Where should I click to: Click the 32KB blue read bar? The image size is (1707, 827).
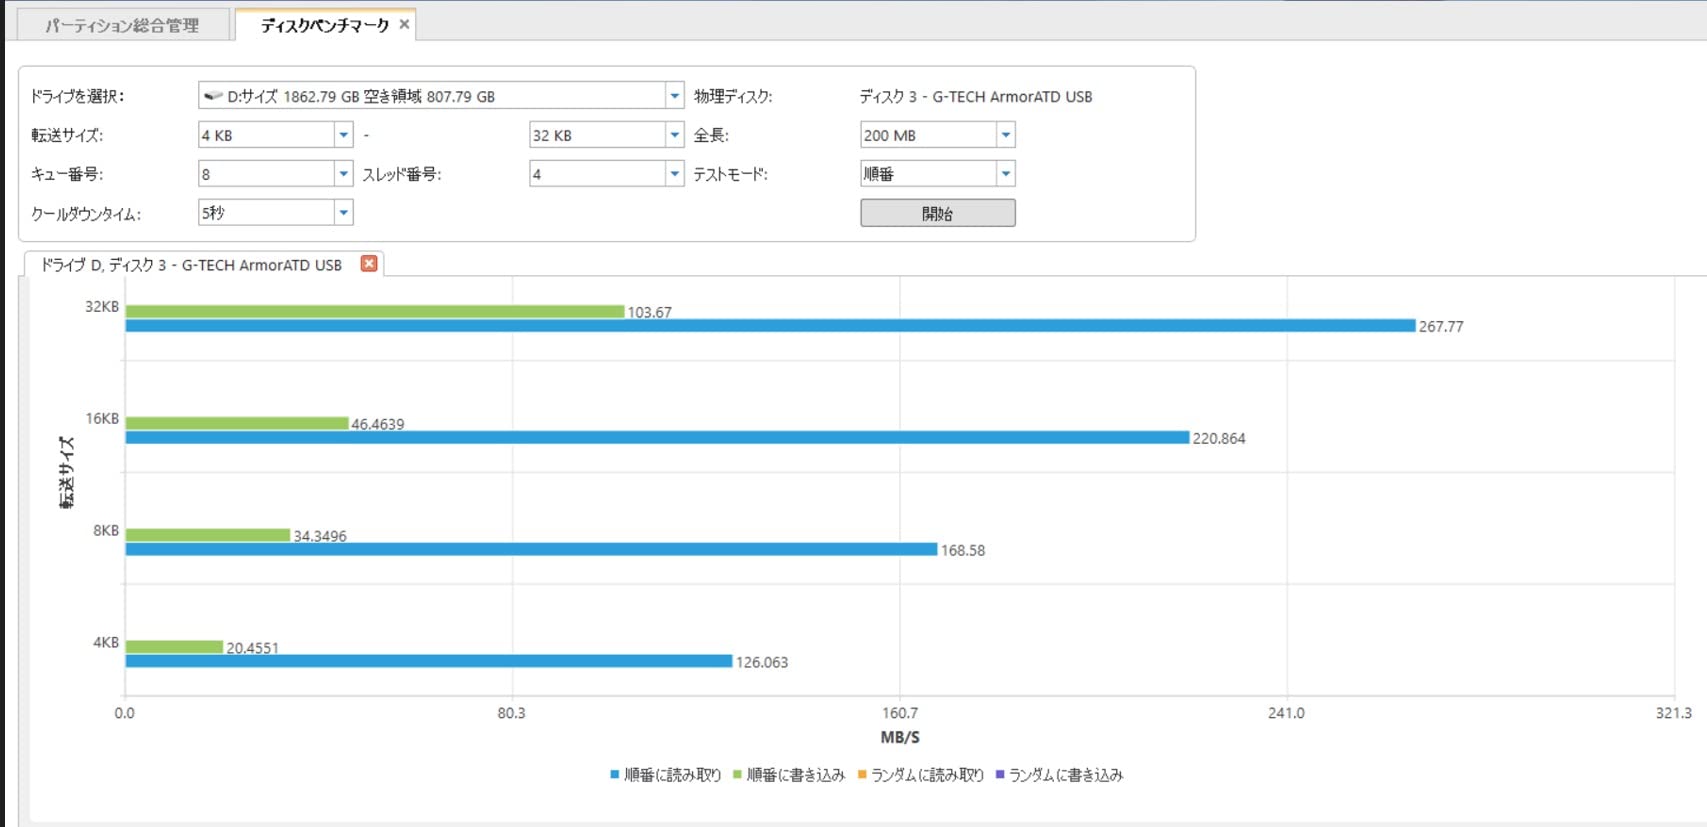click(x=770, y=326)
